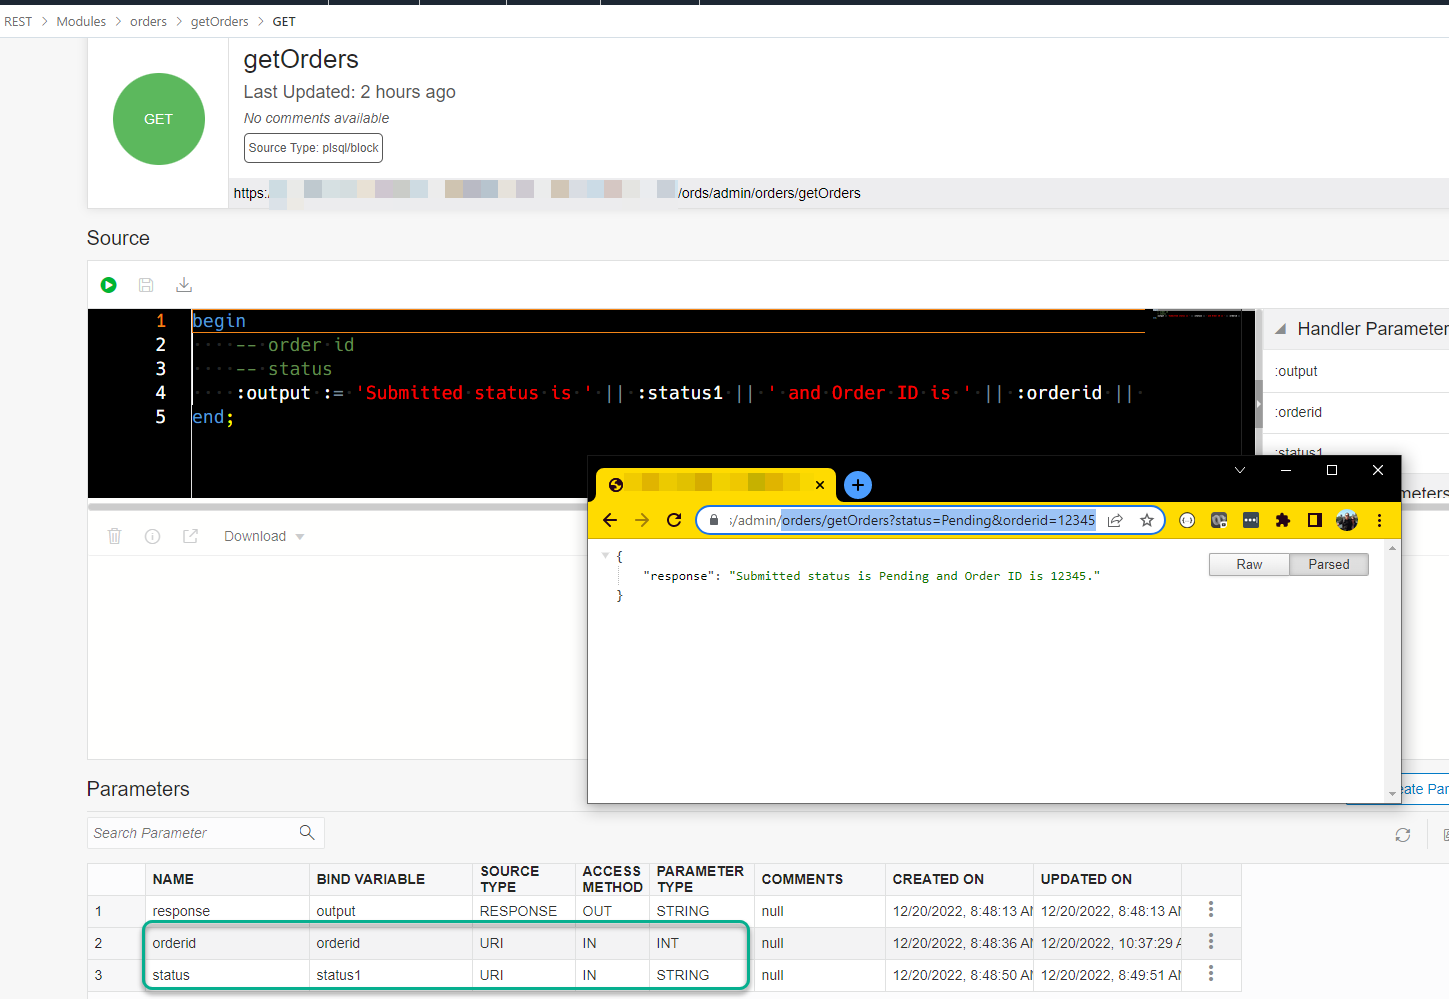
Task: Click the editor side panel splitter handle
Action: coord(1259,405)
